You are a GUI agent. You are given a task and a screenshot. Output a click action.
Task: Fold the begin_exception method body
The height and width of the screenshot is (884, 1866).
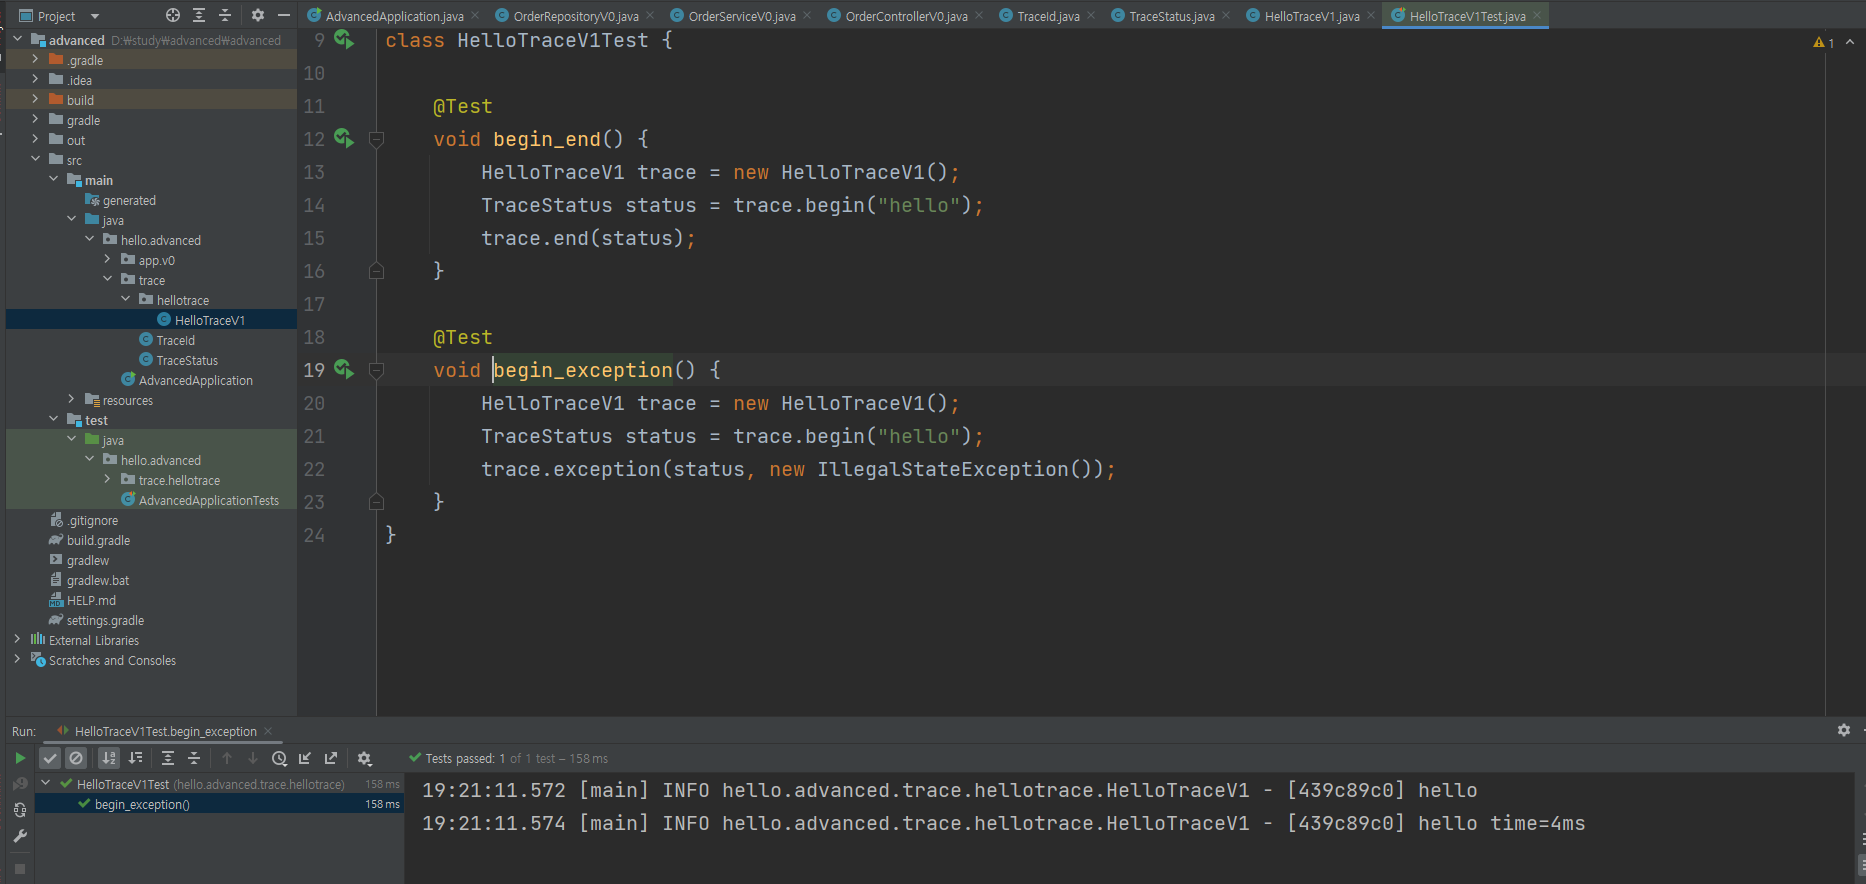pyautogui.click(x=376, y=370)
